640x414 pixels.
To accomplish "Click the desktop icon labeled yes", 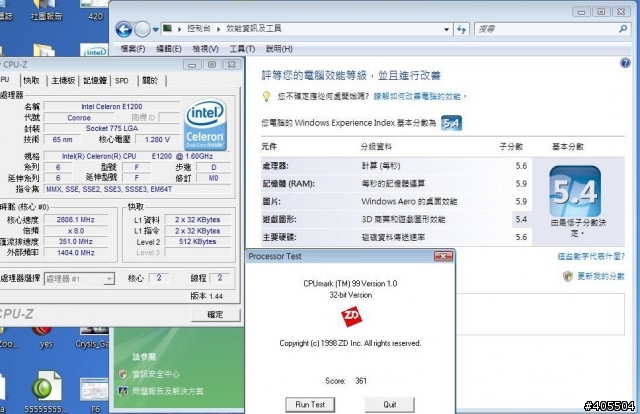I will tap(46, 338).
